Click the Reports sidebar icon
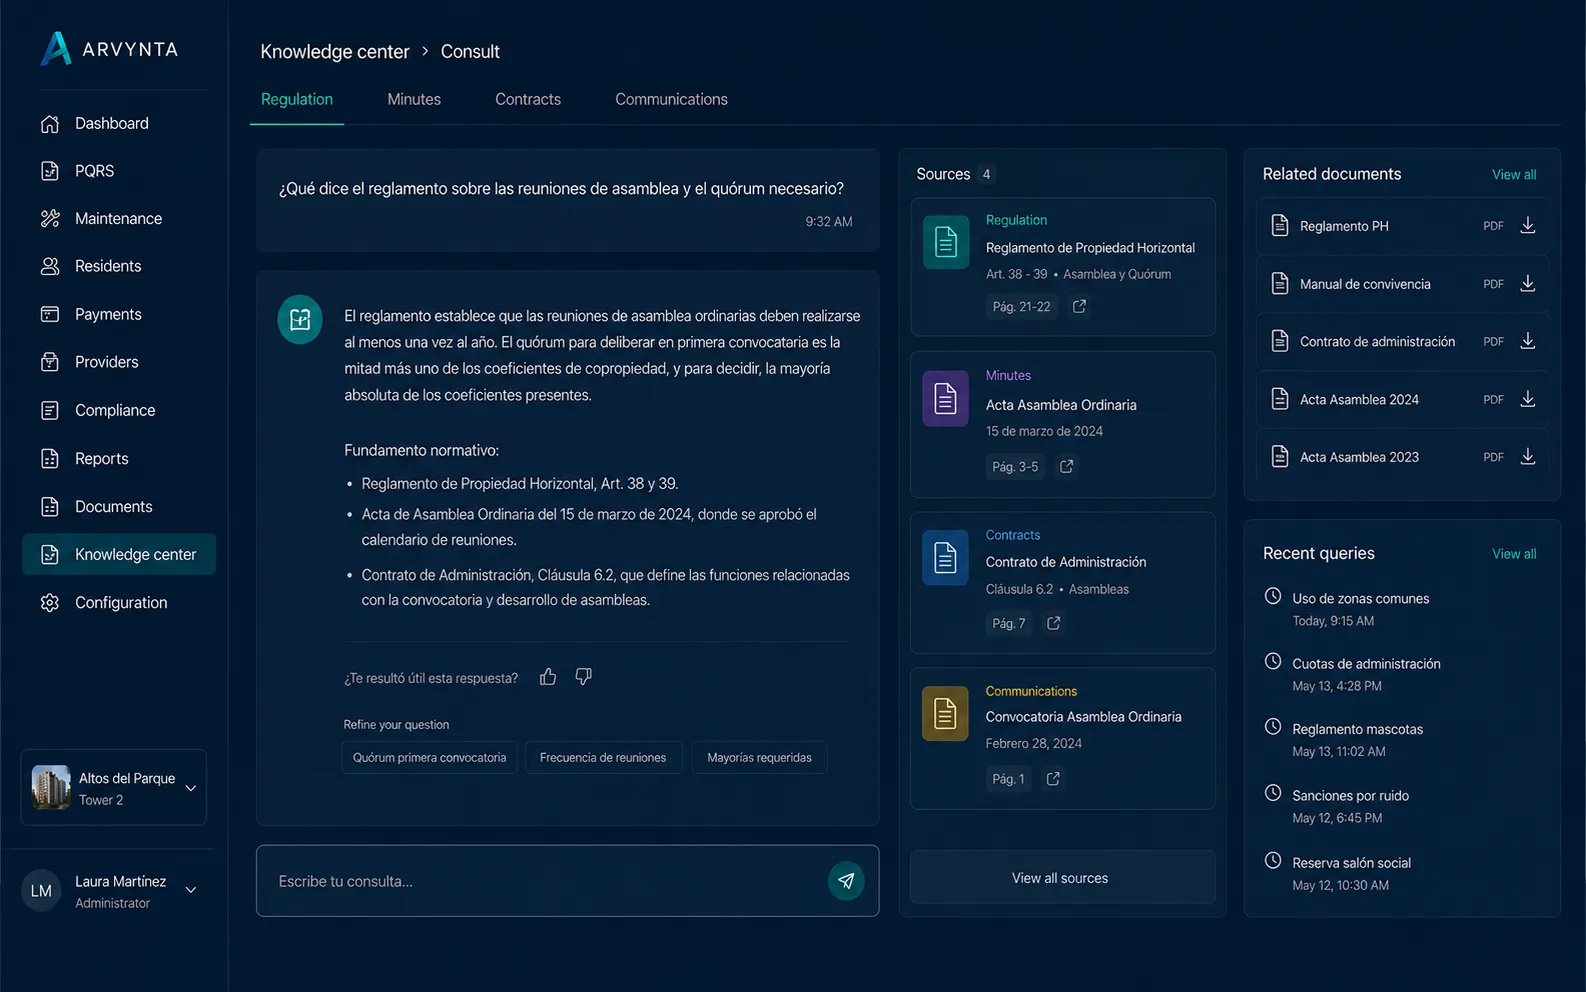 50,458
